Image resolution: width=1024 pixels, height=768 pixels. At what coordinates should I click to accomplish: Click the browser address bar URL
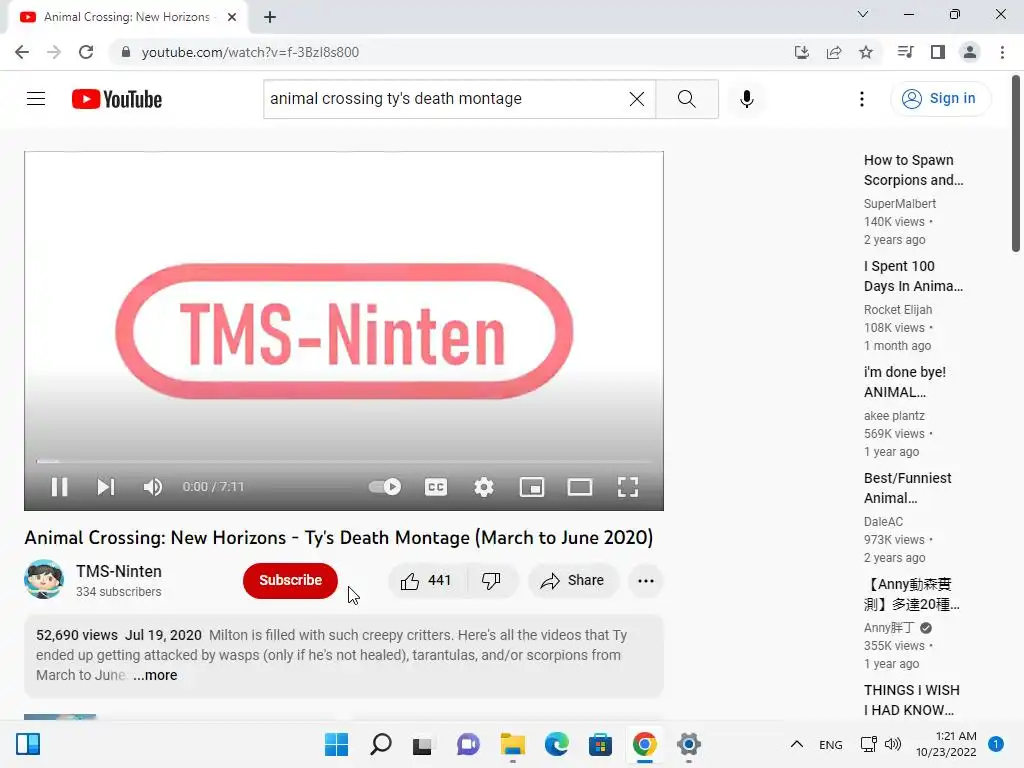250,52
